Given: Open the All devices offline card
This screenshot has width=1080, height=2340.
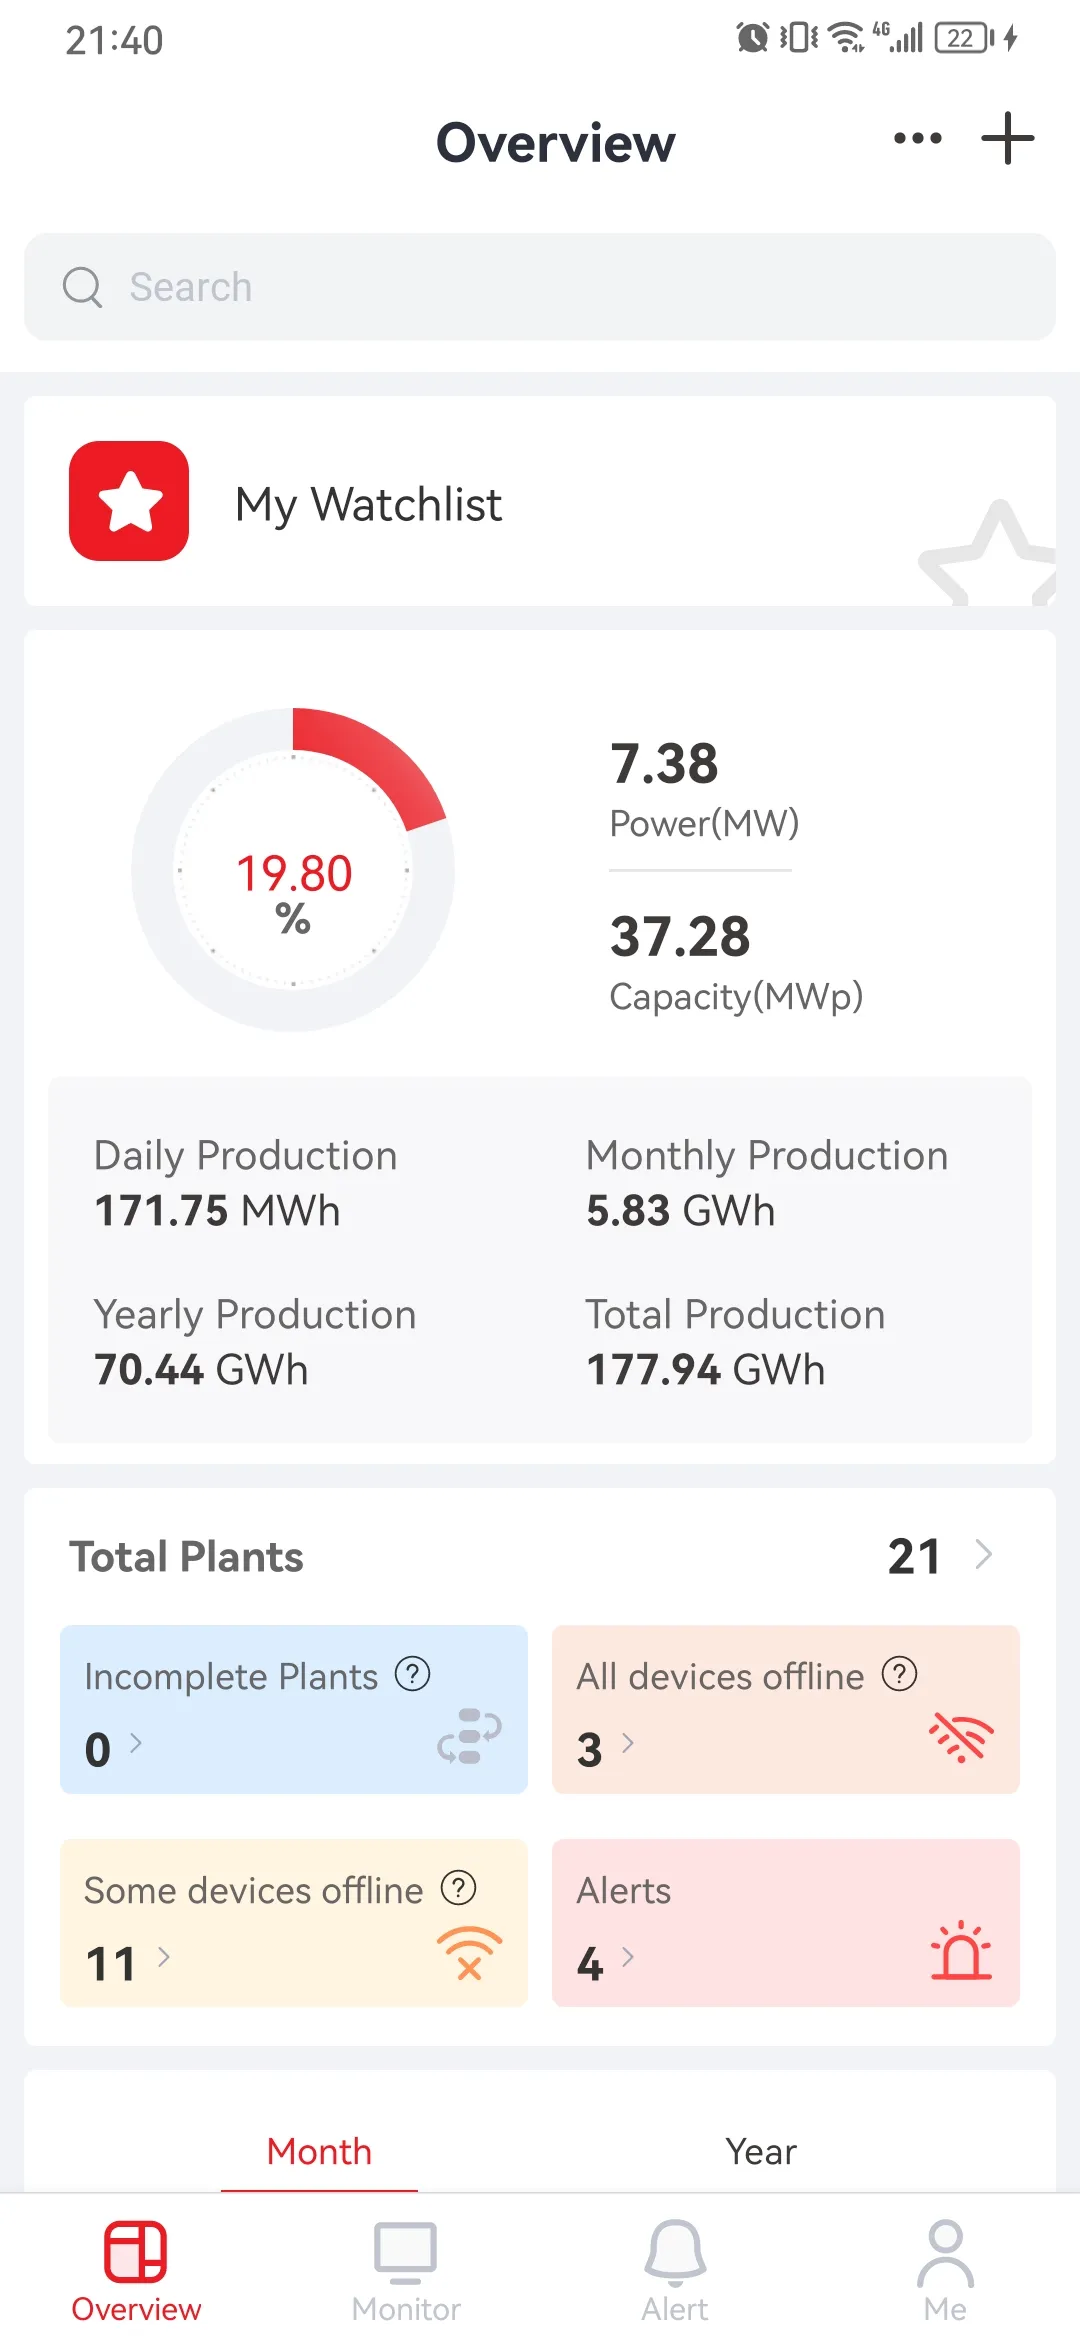Looking at the screenshot, I should [x=786, y=1709].
